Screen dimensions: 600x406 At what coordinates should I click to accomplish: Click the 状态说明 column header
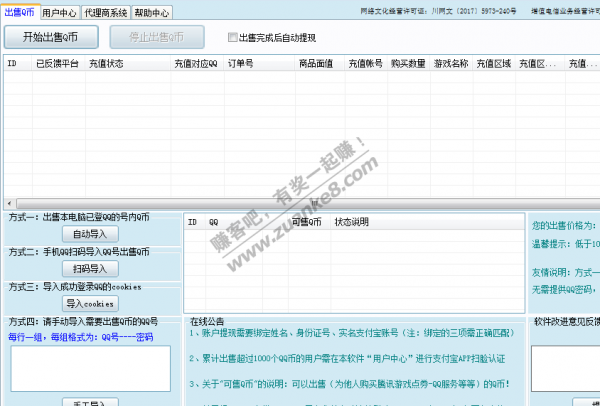click(x=427, y=222)
